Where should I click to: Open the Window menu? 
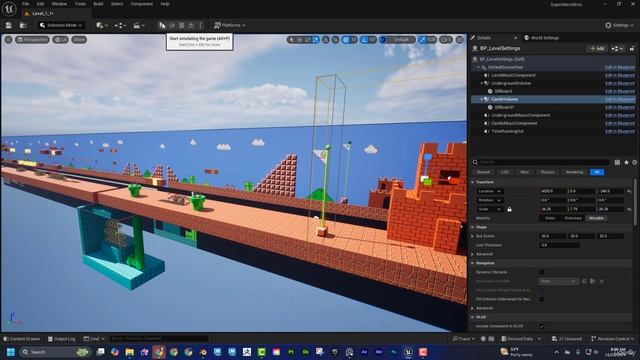(x=60, y=4)
